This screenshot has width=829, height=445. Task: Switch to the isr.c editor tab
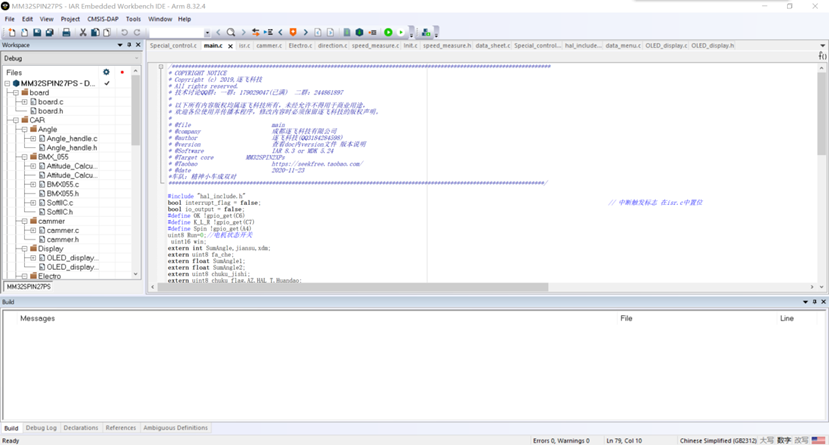pyautogui.click(x=244, y=45)
